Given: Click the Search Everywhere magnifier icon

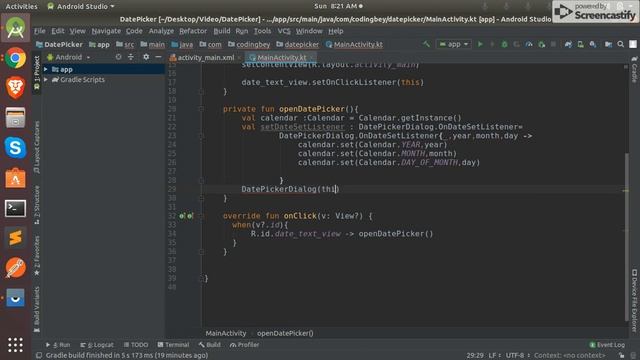Looking at the screenshot, I should (620, 44).
